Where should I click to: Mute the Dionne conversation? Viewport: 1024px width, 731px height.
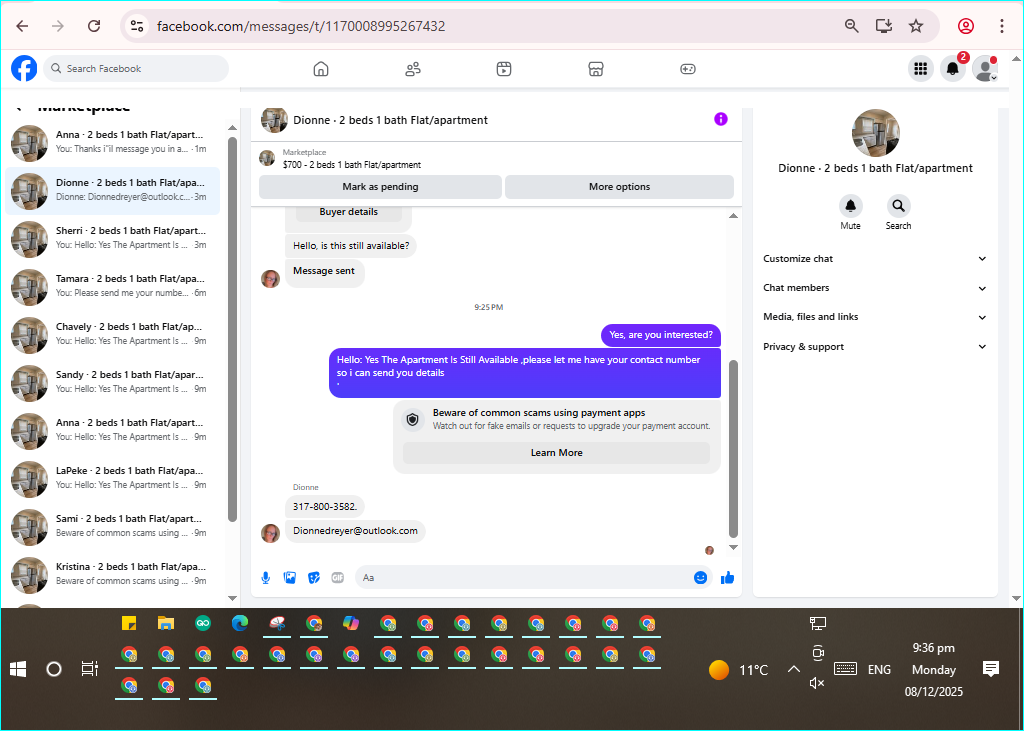(850, 206)
